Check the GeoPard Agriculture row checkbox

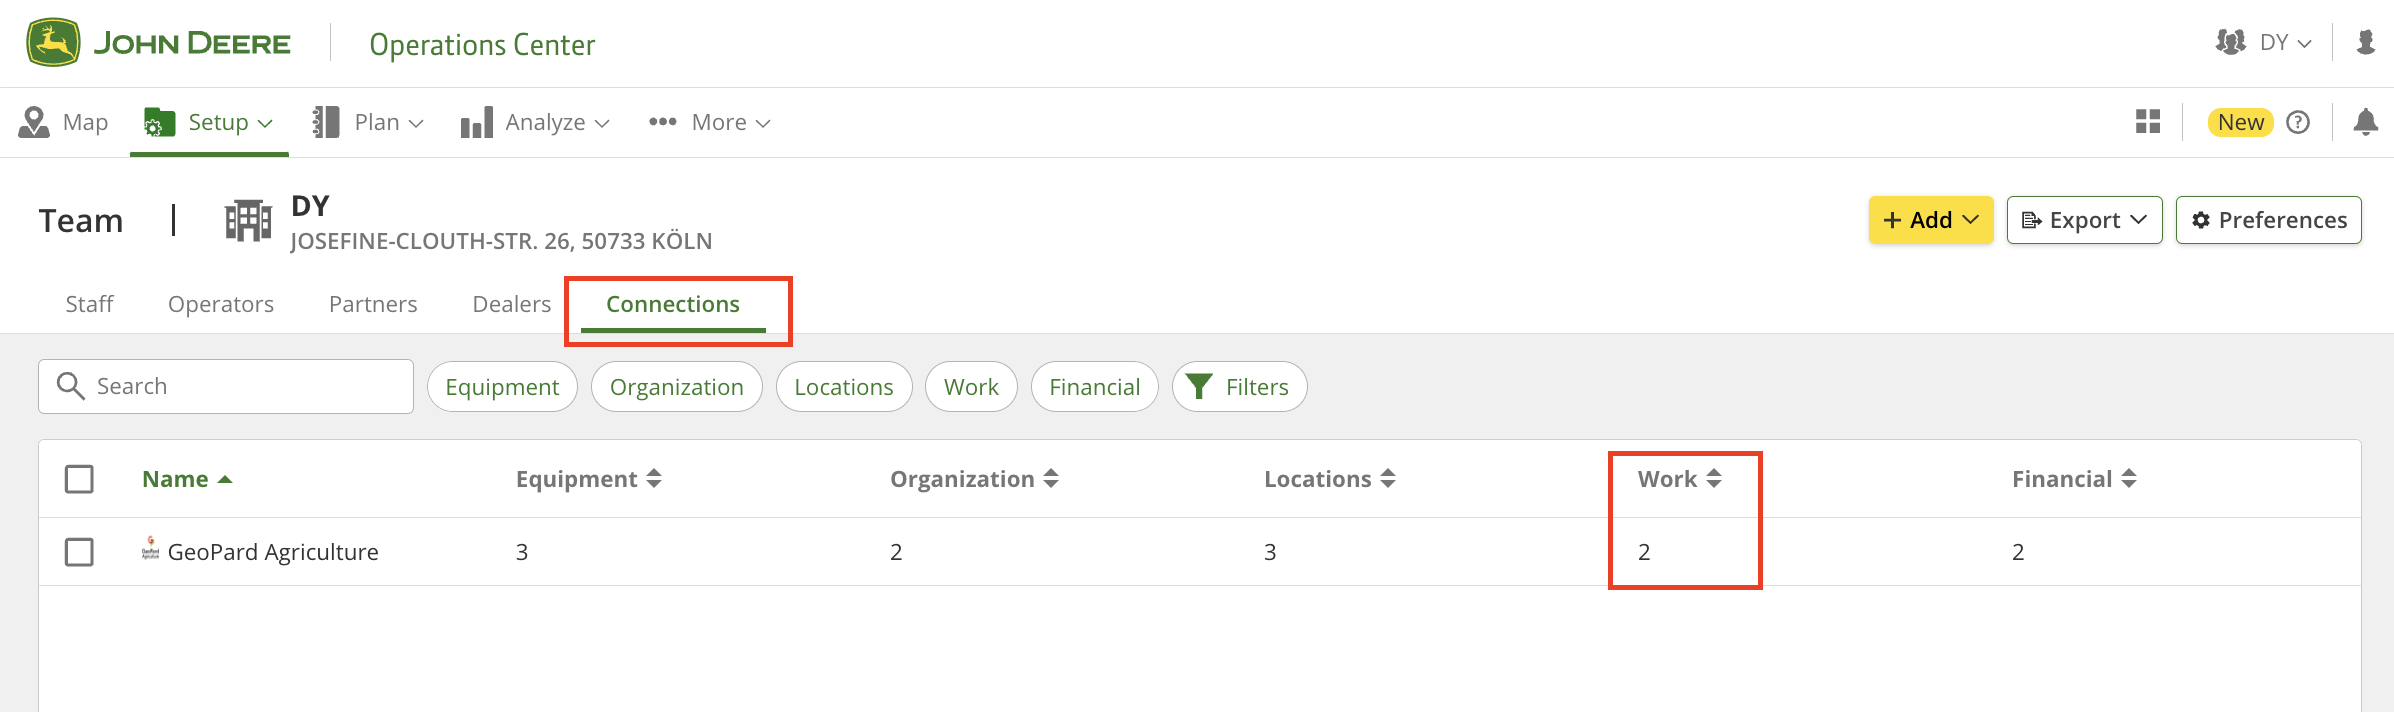tap(79, 552)
